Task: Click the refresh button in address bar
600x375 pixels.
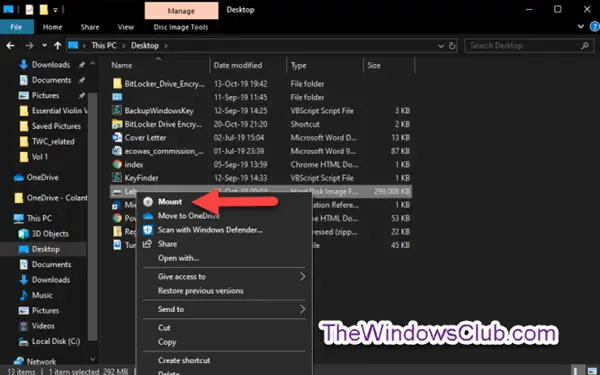Action: pos(452,46)
